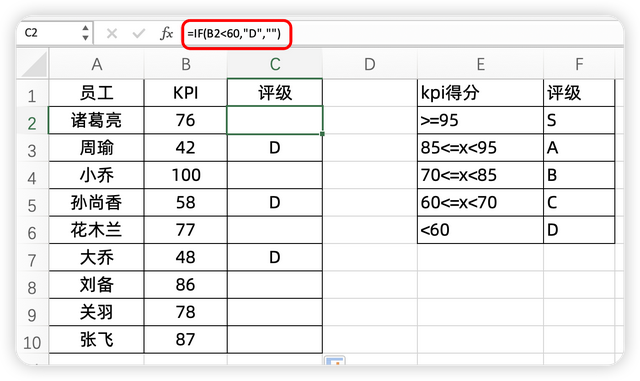The width and height of the screenshot is (640, 381).
Task: Click the KPI header cell in column B
Action: [186, 93]
